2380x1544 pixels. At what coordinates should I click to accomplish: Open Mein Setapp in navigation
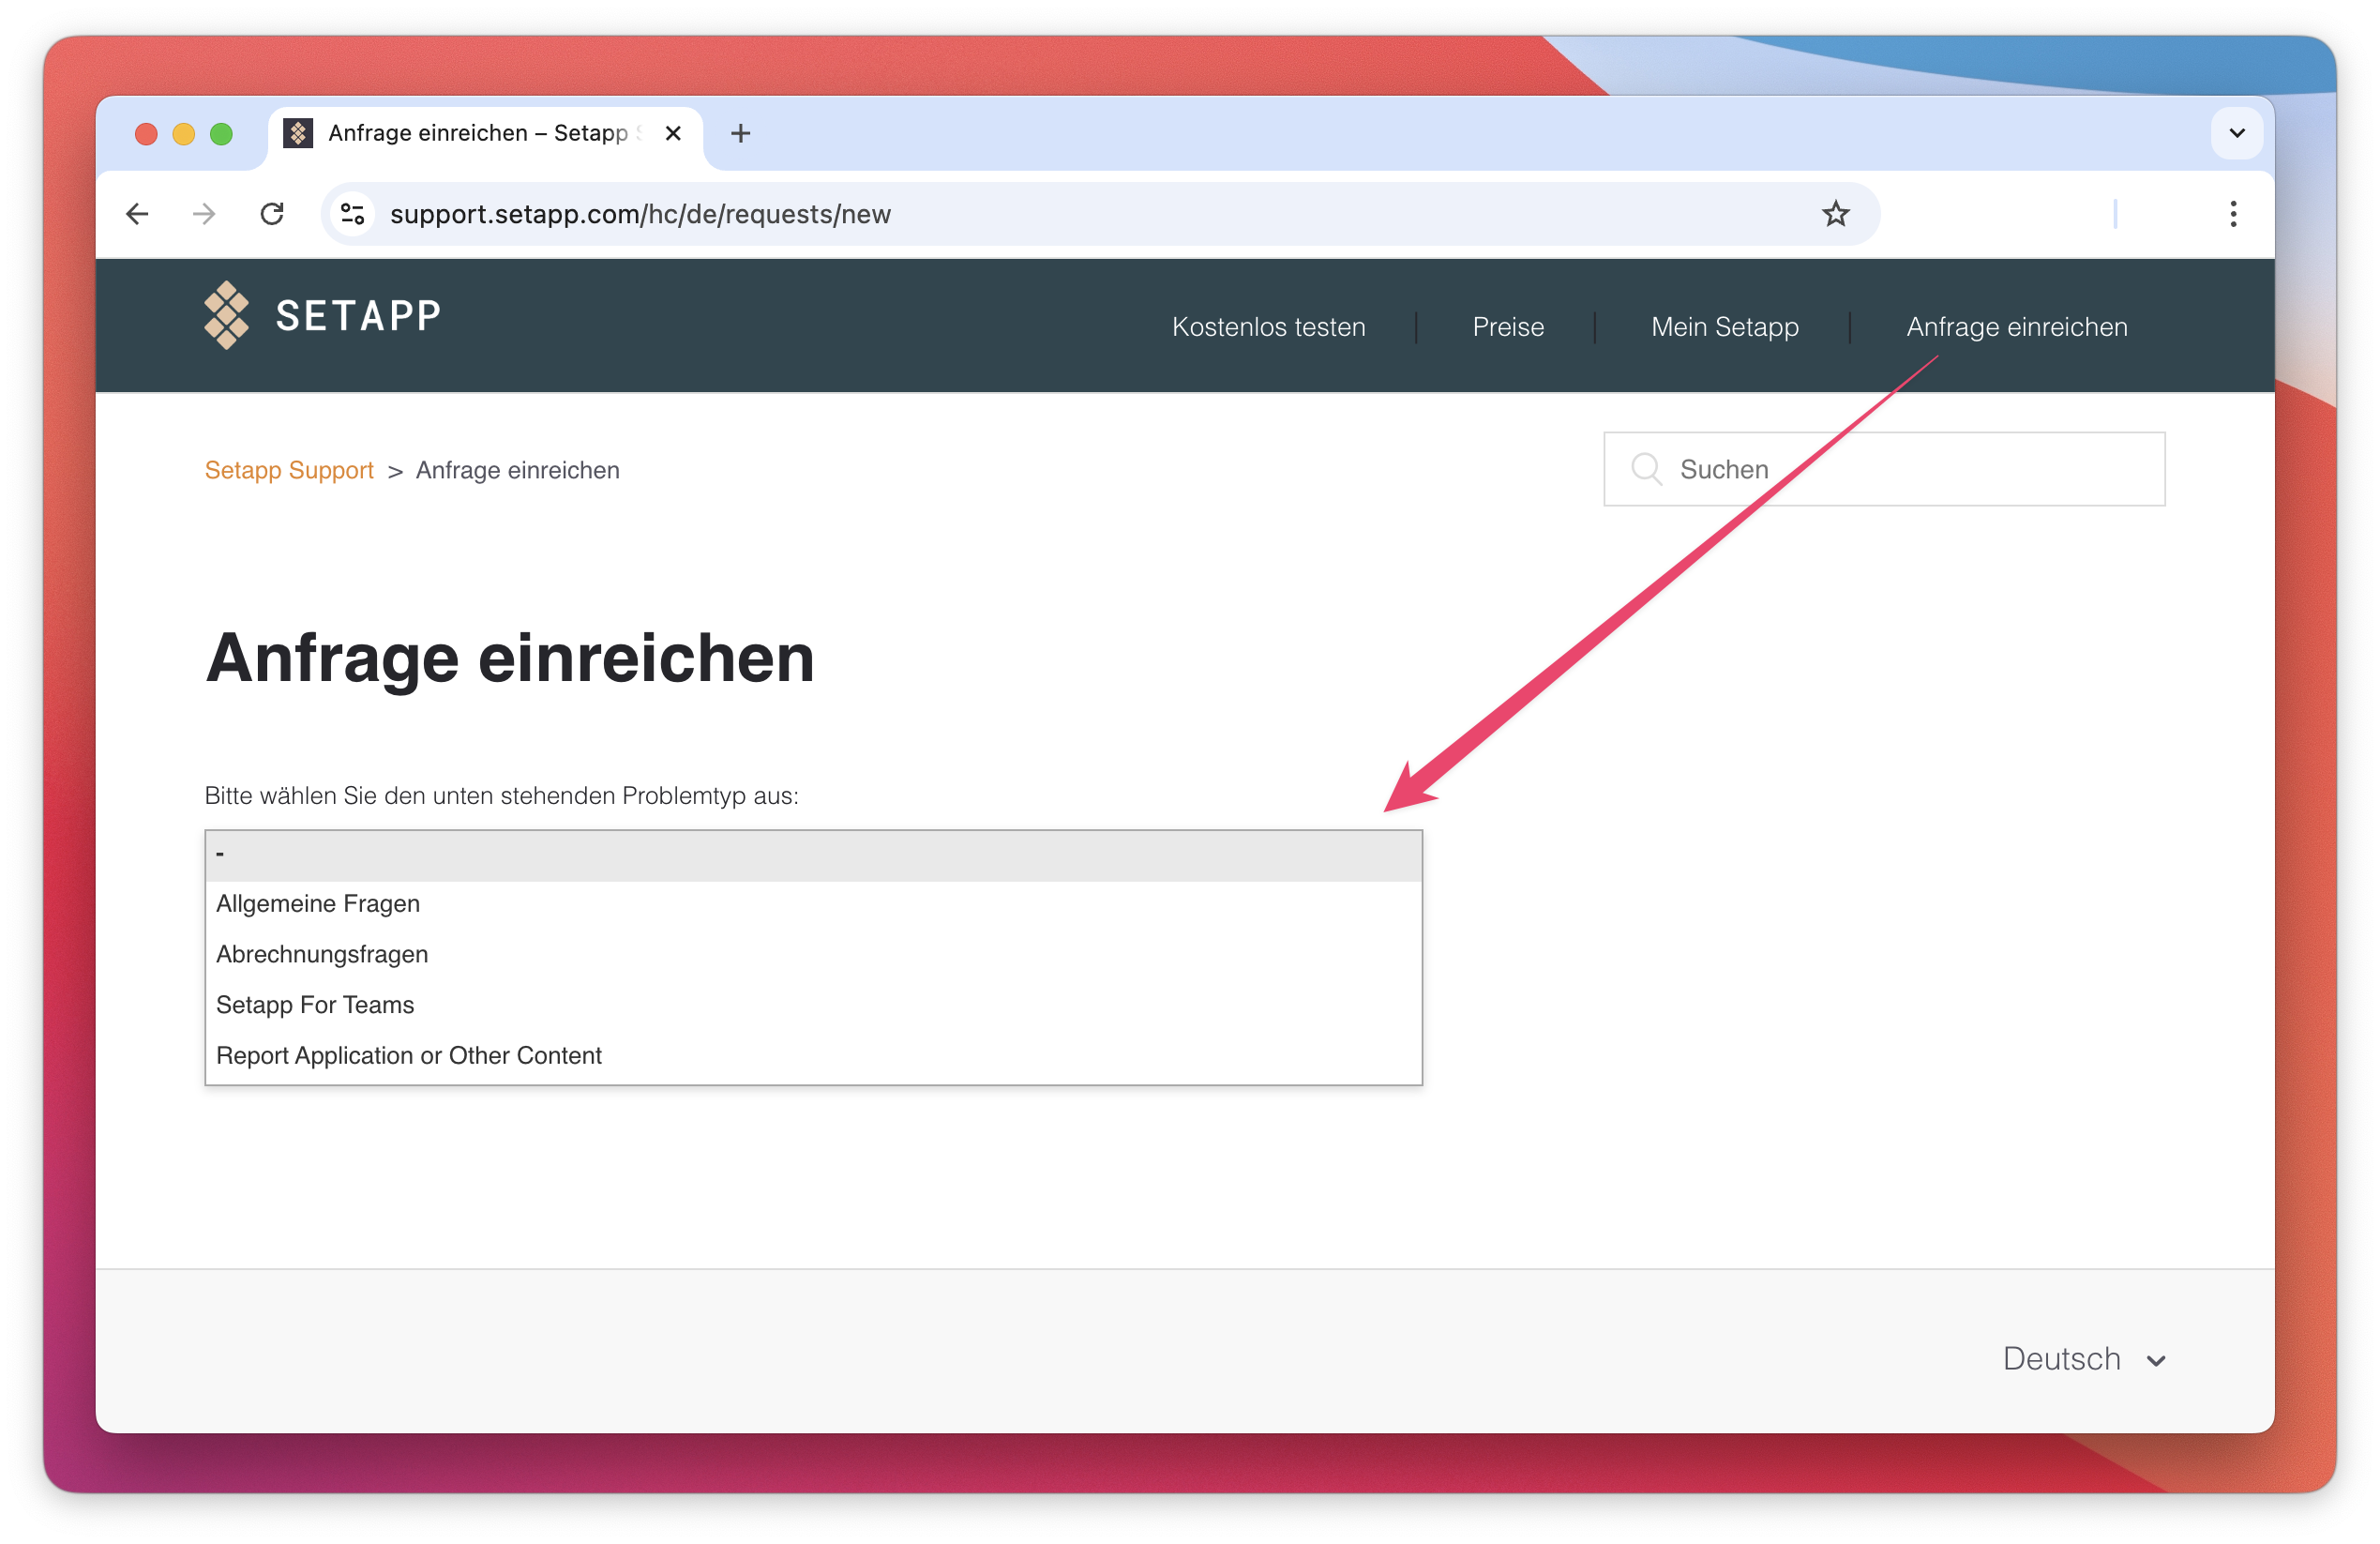(1724, 327)
